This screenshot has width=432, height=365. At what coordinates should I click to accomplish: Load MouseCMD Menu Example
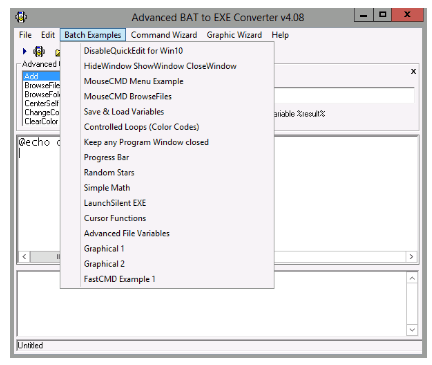pyautogui.click(x=167, y=81)
